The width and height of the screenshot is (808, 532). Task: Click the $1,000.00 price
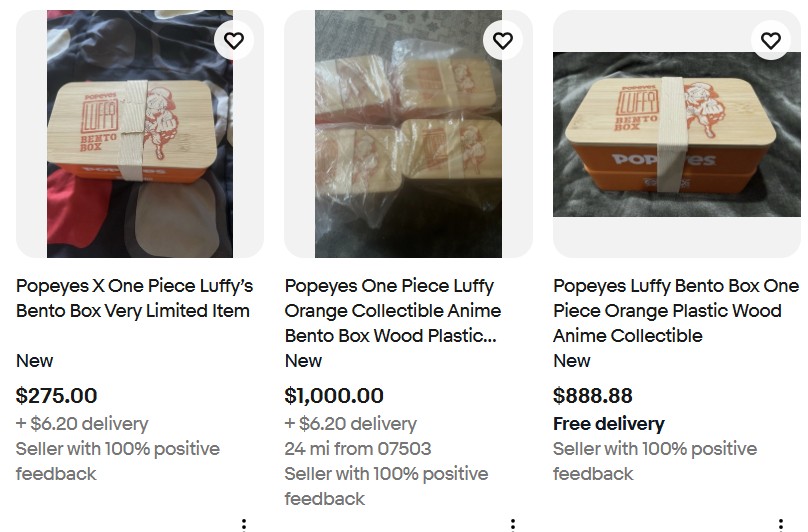point(334,396)
